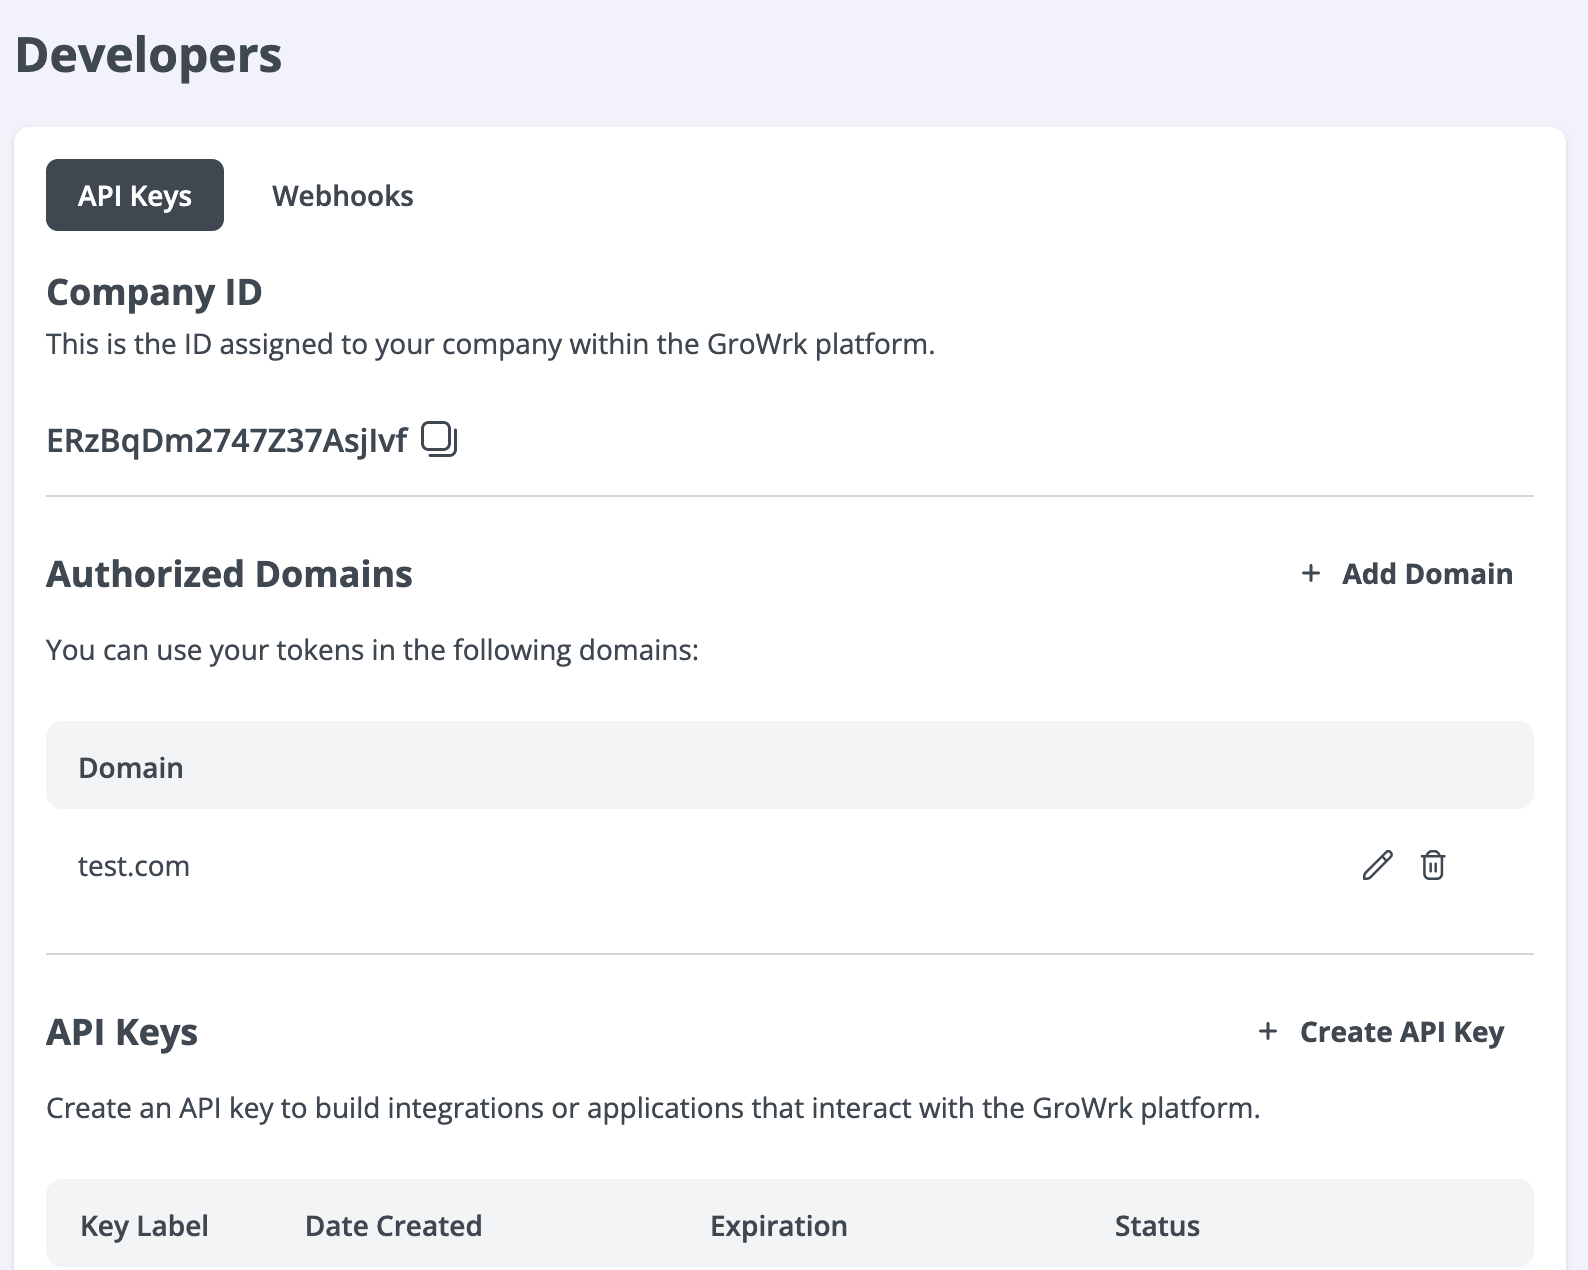Click the 'You can use your tokens' text
The image size is (1588, 1270).
(x=373, y=650)
